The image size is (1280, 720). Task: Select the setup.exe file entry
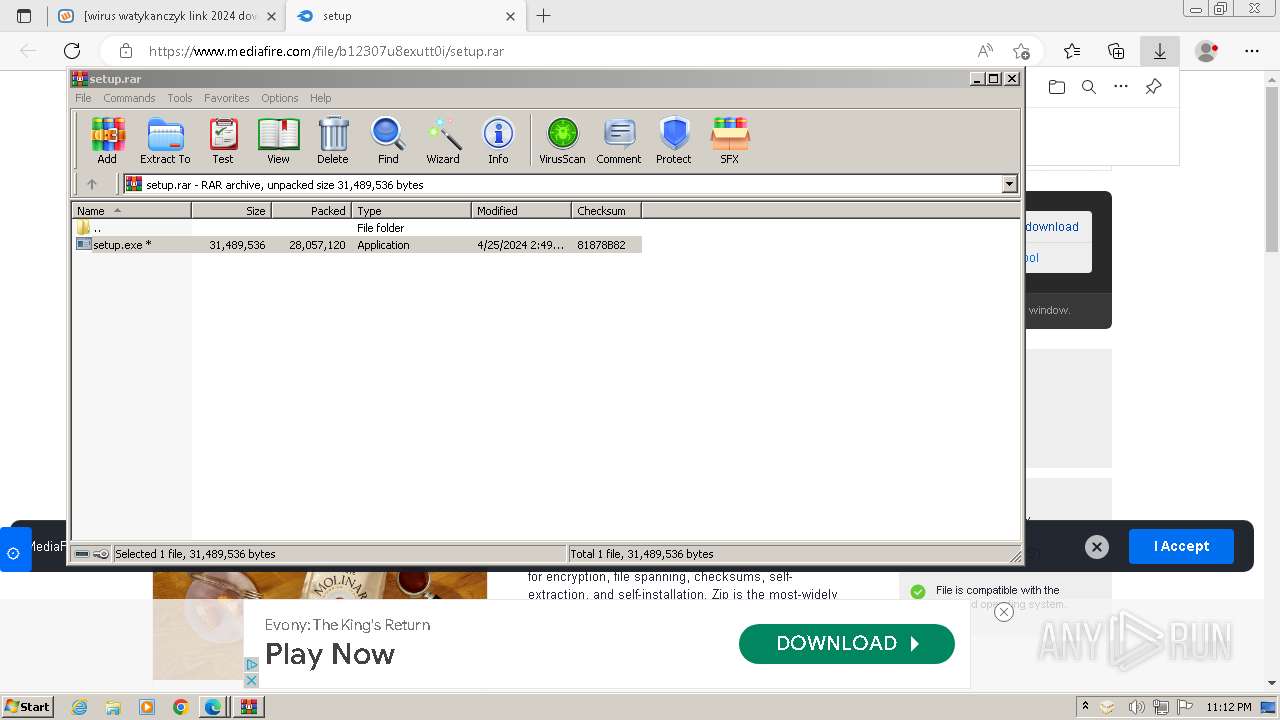357,245
